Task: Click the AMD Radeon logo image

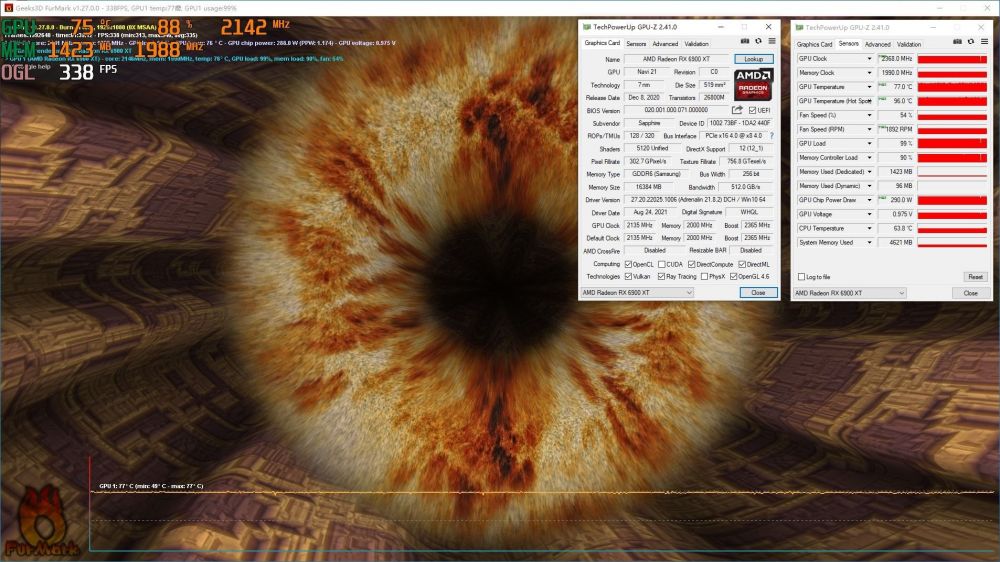Action: click(x=753, y=84)
